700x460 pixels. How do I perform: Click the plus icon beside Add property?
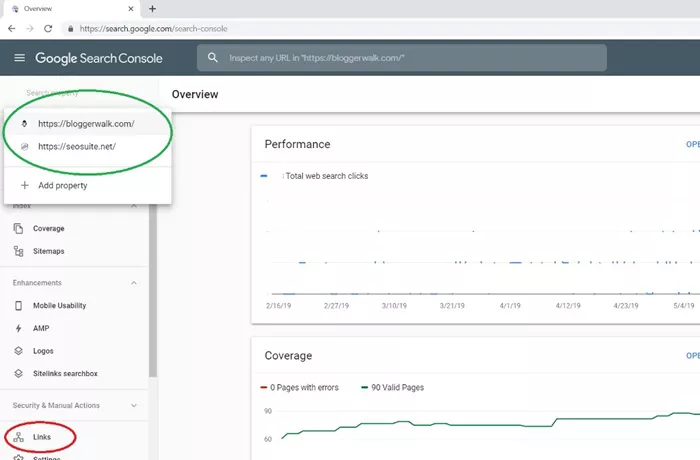[25, 185]
